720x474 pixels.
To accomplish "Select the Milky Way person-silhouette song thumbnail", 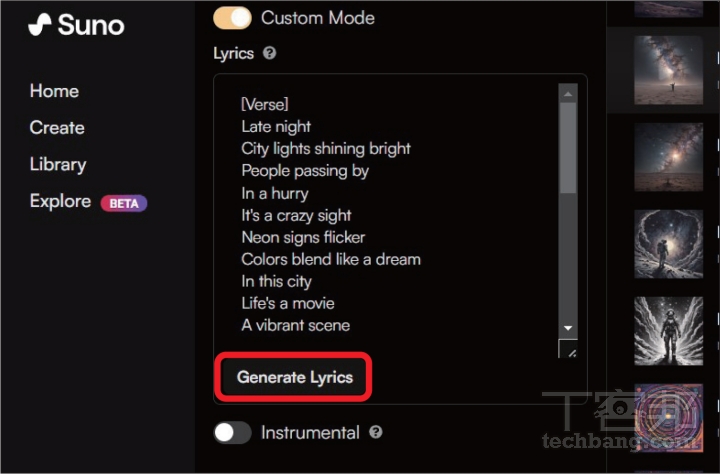I will tap(668, 70).
